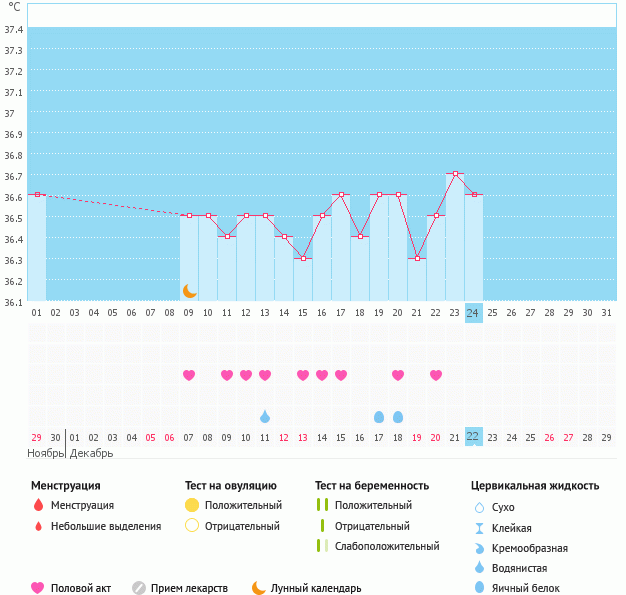Click the Половой акт heart legend icon
The width and height of the screenshot is (626, 595).
click(38, 588)
